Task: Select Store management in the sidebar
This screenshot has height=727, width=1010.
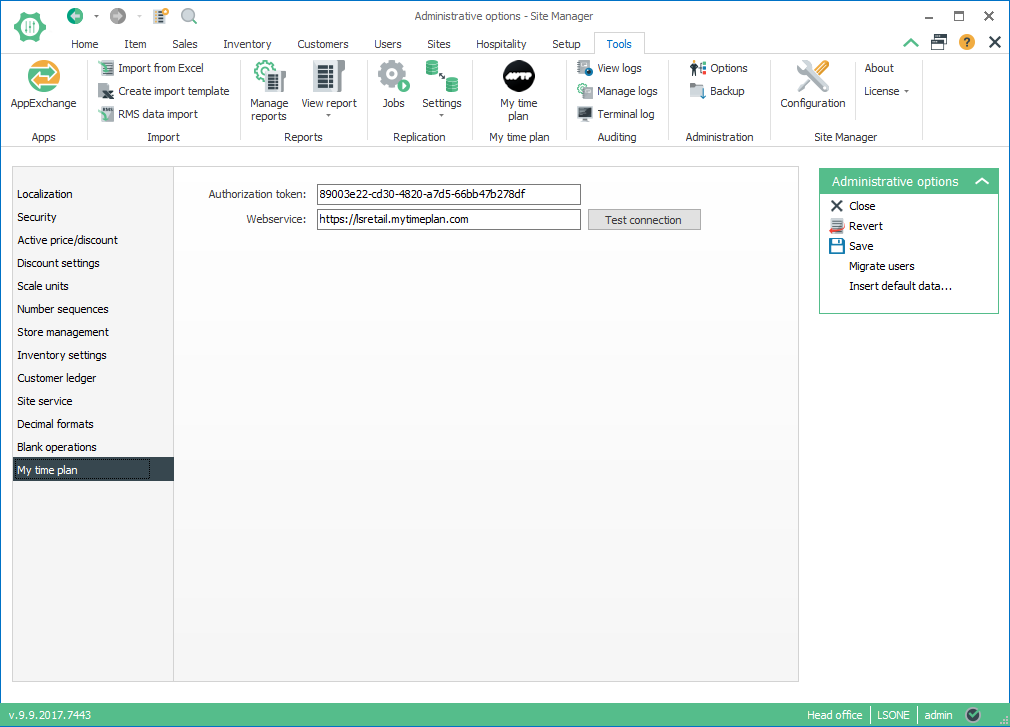Action: [63, 332]
